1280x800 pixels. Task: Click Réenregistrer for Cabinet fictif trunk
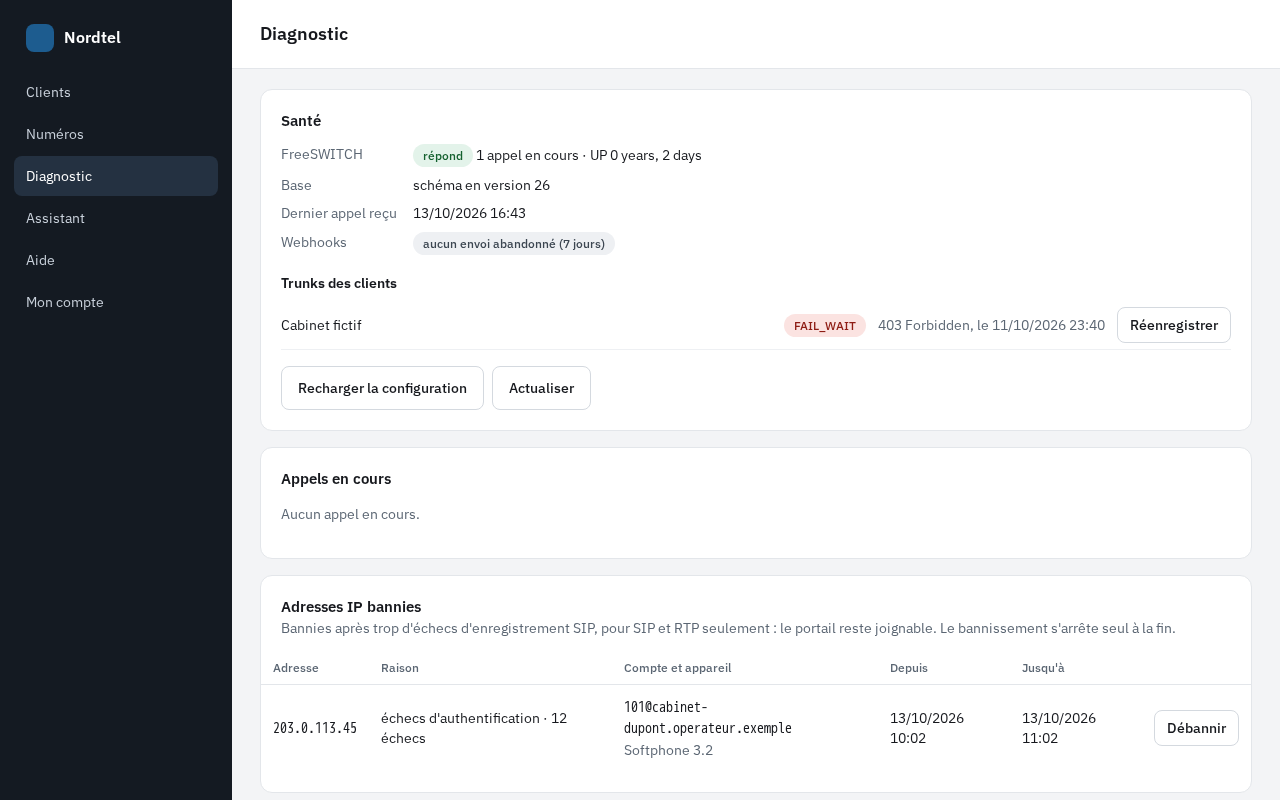1174,325
